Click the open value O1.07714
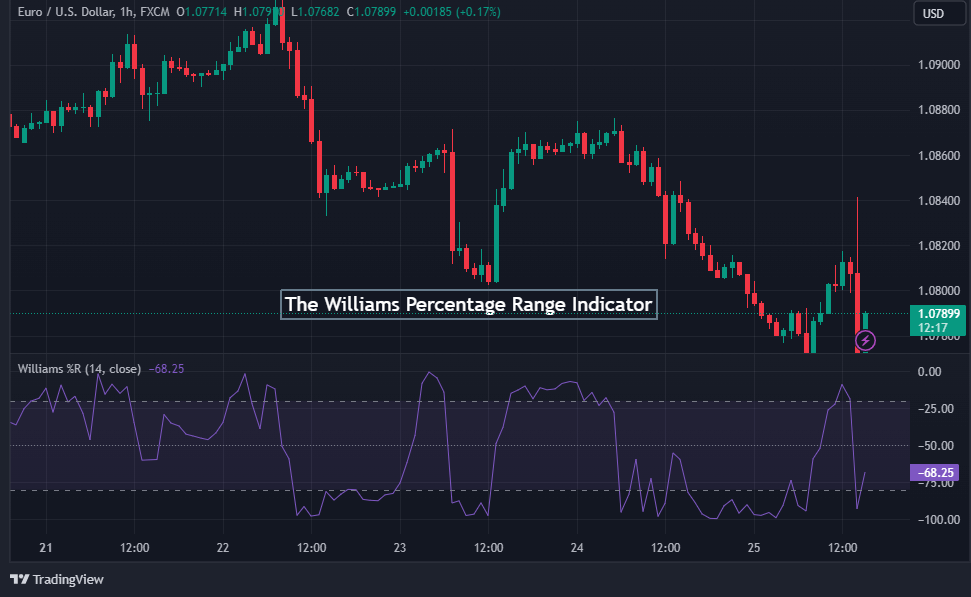The width and height of the screenshot is (971, 597). [x=201, y=12]
